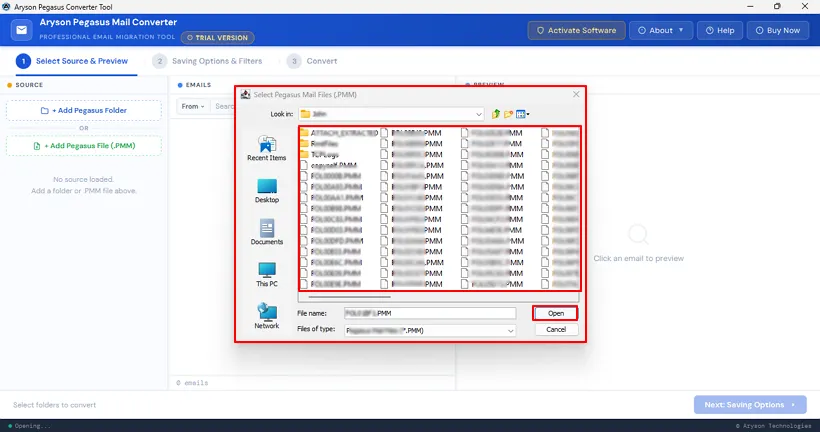Click the folder icon on Add Pegasus Folder
The height and width of the screenshot is (432, 820).
(x=44, y=111)
